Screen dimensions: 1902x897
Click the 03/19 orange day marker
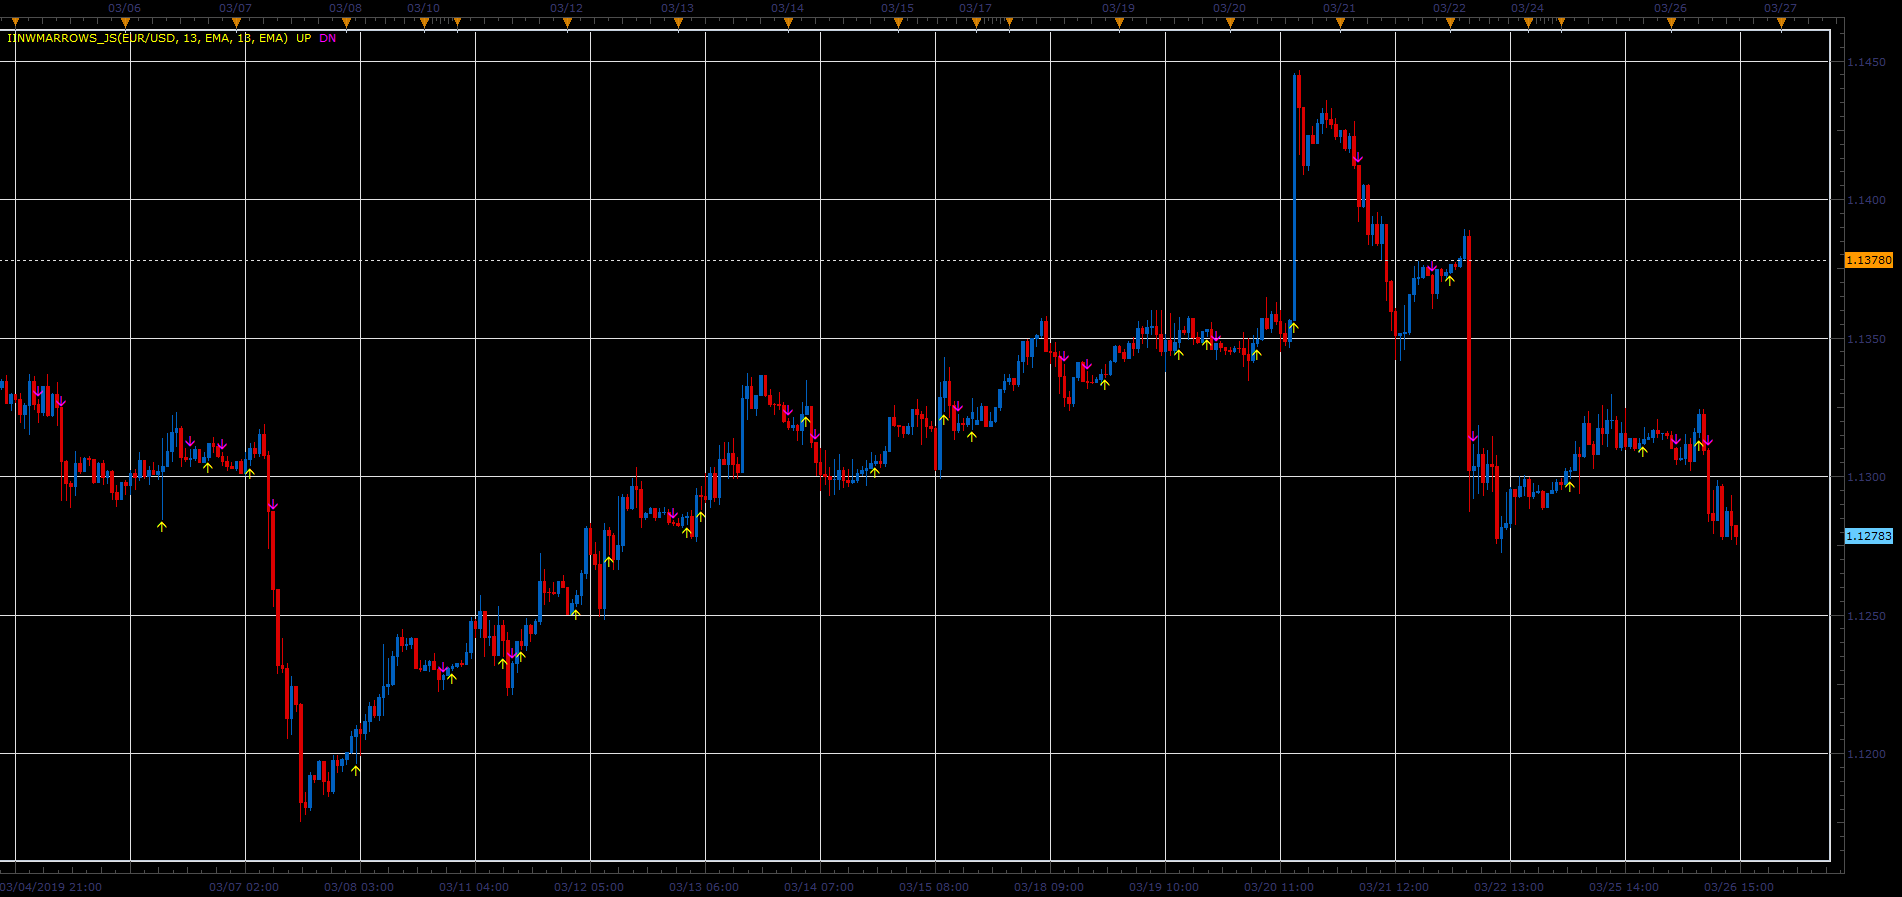click(x=1119, y=22)
